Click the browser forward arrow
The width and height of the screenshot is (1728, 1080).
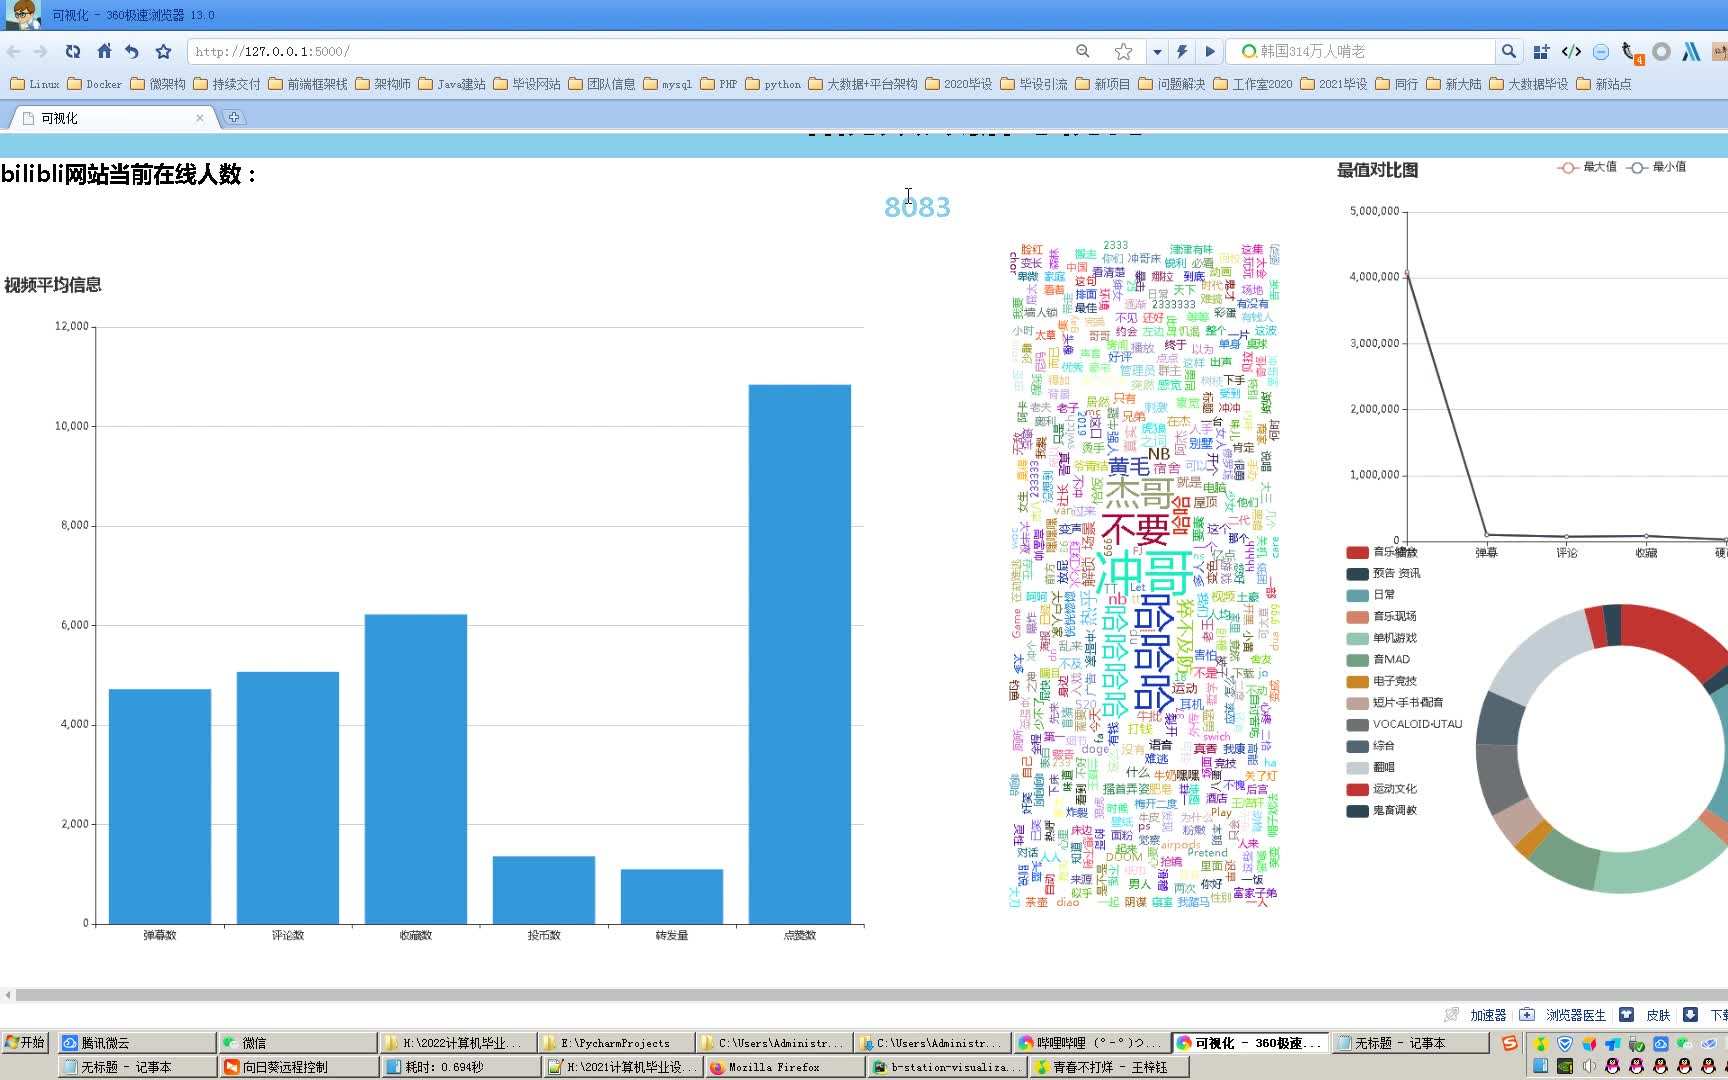coord(41,51)
